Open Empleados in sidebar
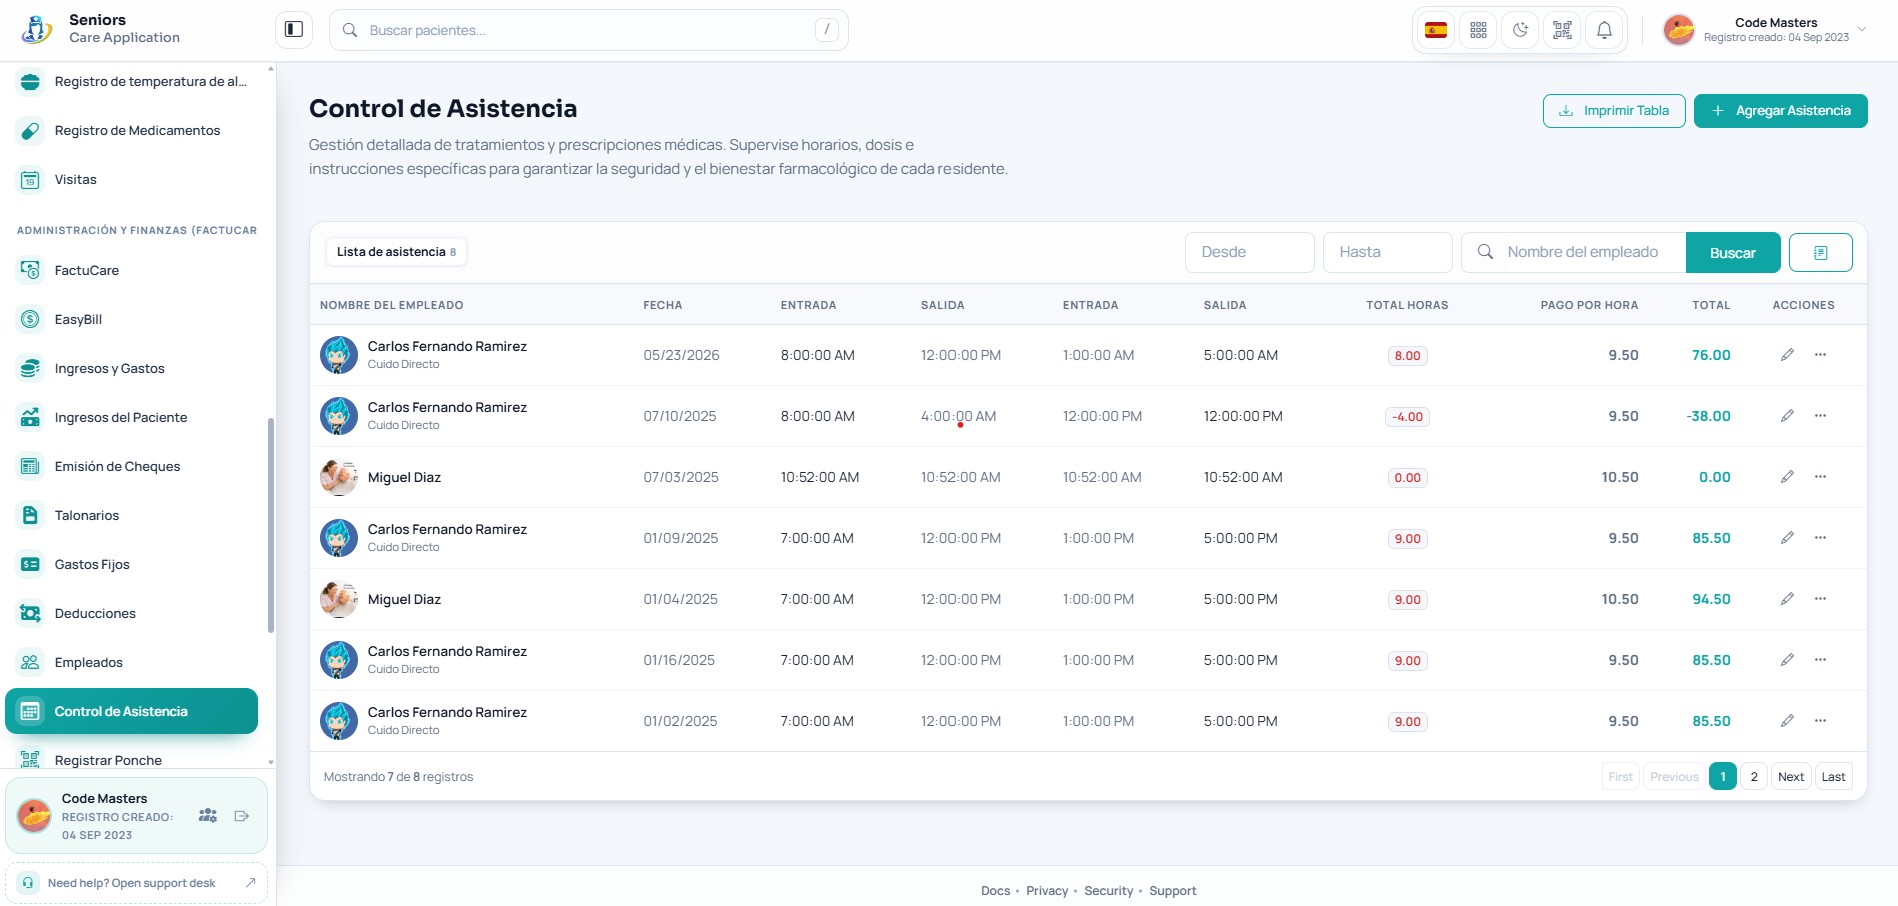This screenshot has width=1898, height=906. [132, 663]
